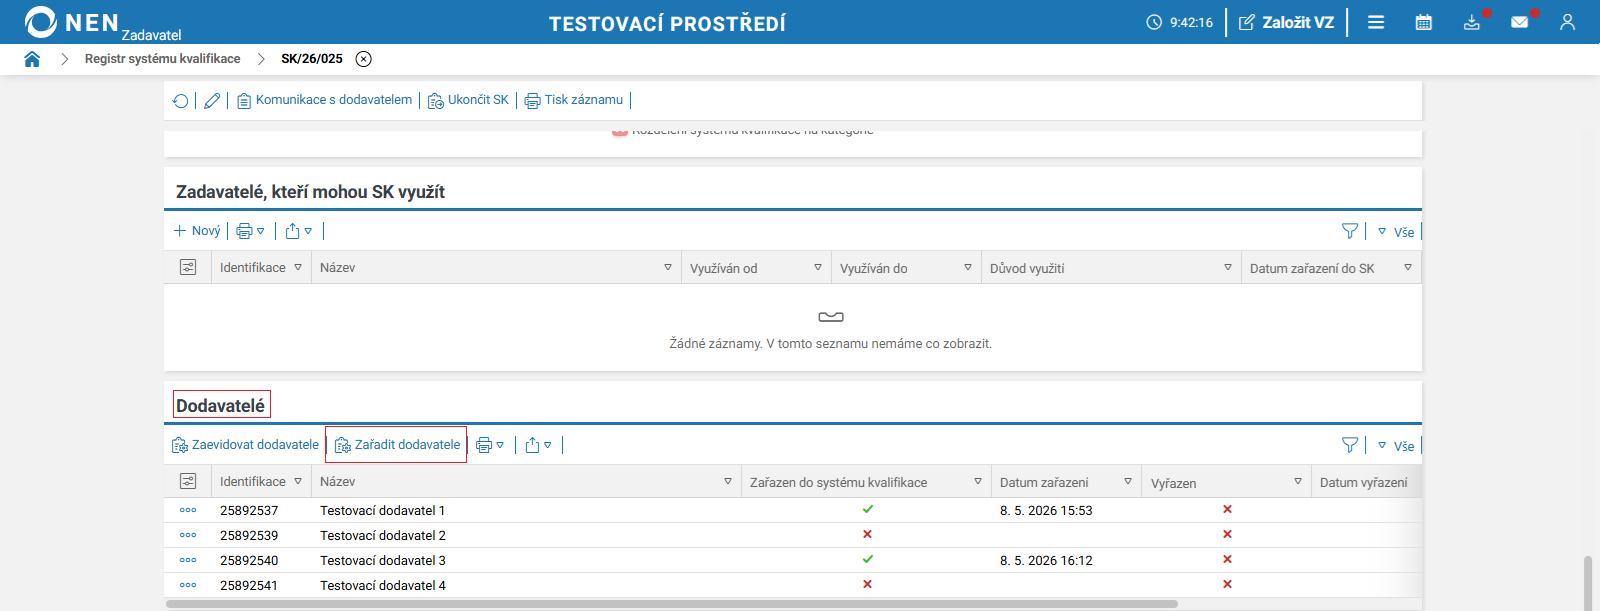Go to home via house icon
This screenshot has width=1600, height=611.
32,59
